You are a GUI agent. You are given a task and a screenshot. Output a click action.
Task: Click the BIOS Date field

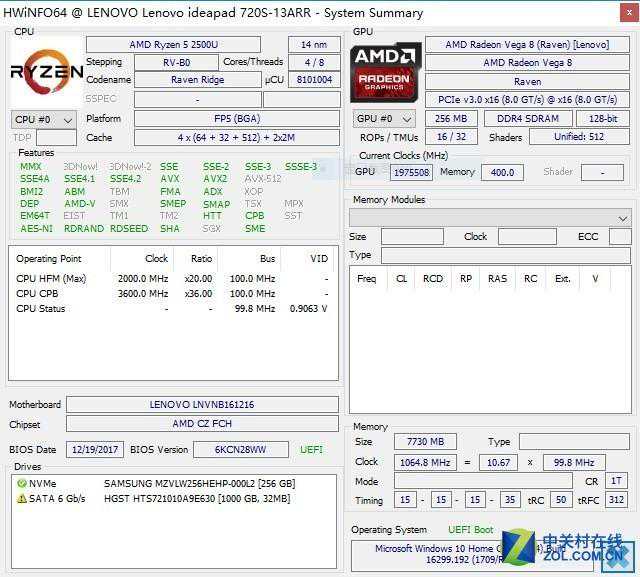[94, 450]
